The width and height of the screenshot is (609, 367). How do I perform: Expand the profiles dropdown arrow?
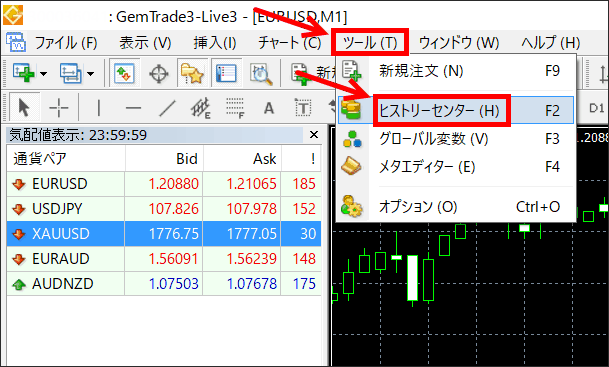coord(90,73)
